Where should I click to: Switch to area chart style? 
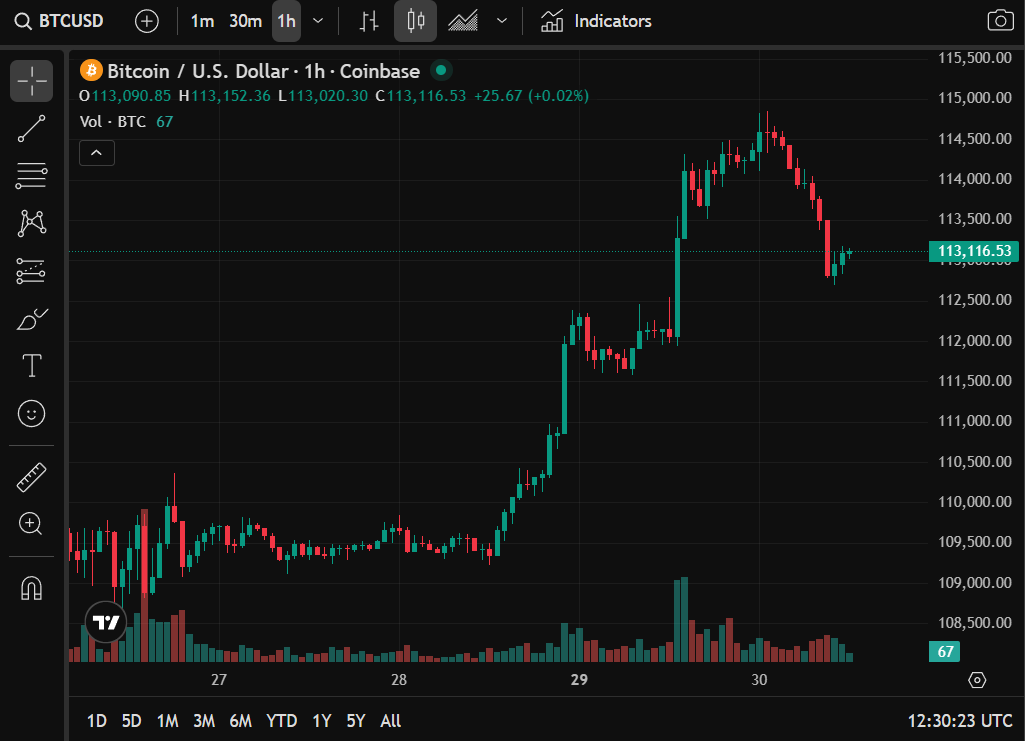click(x=463, y=21)
